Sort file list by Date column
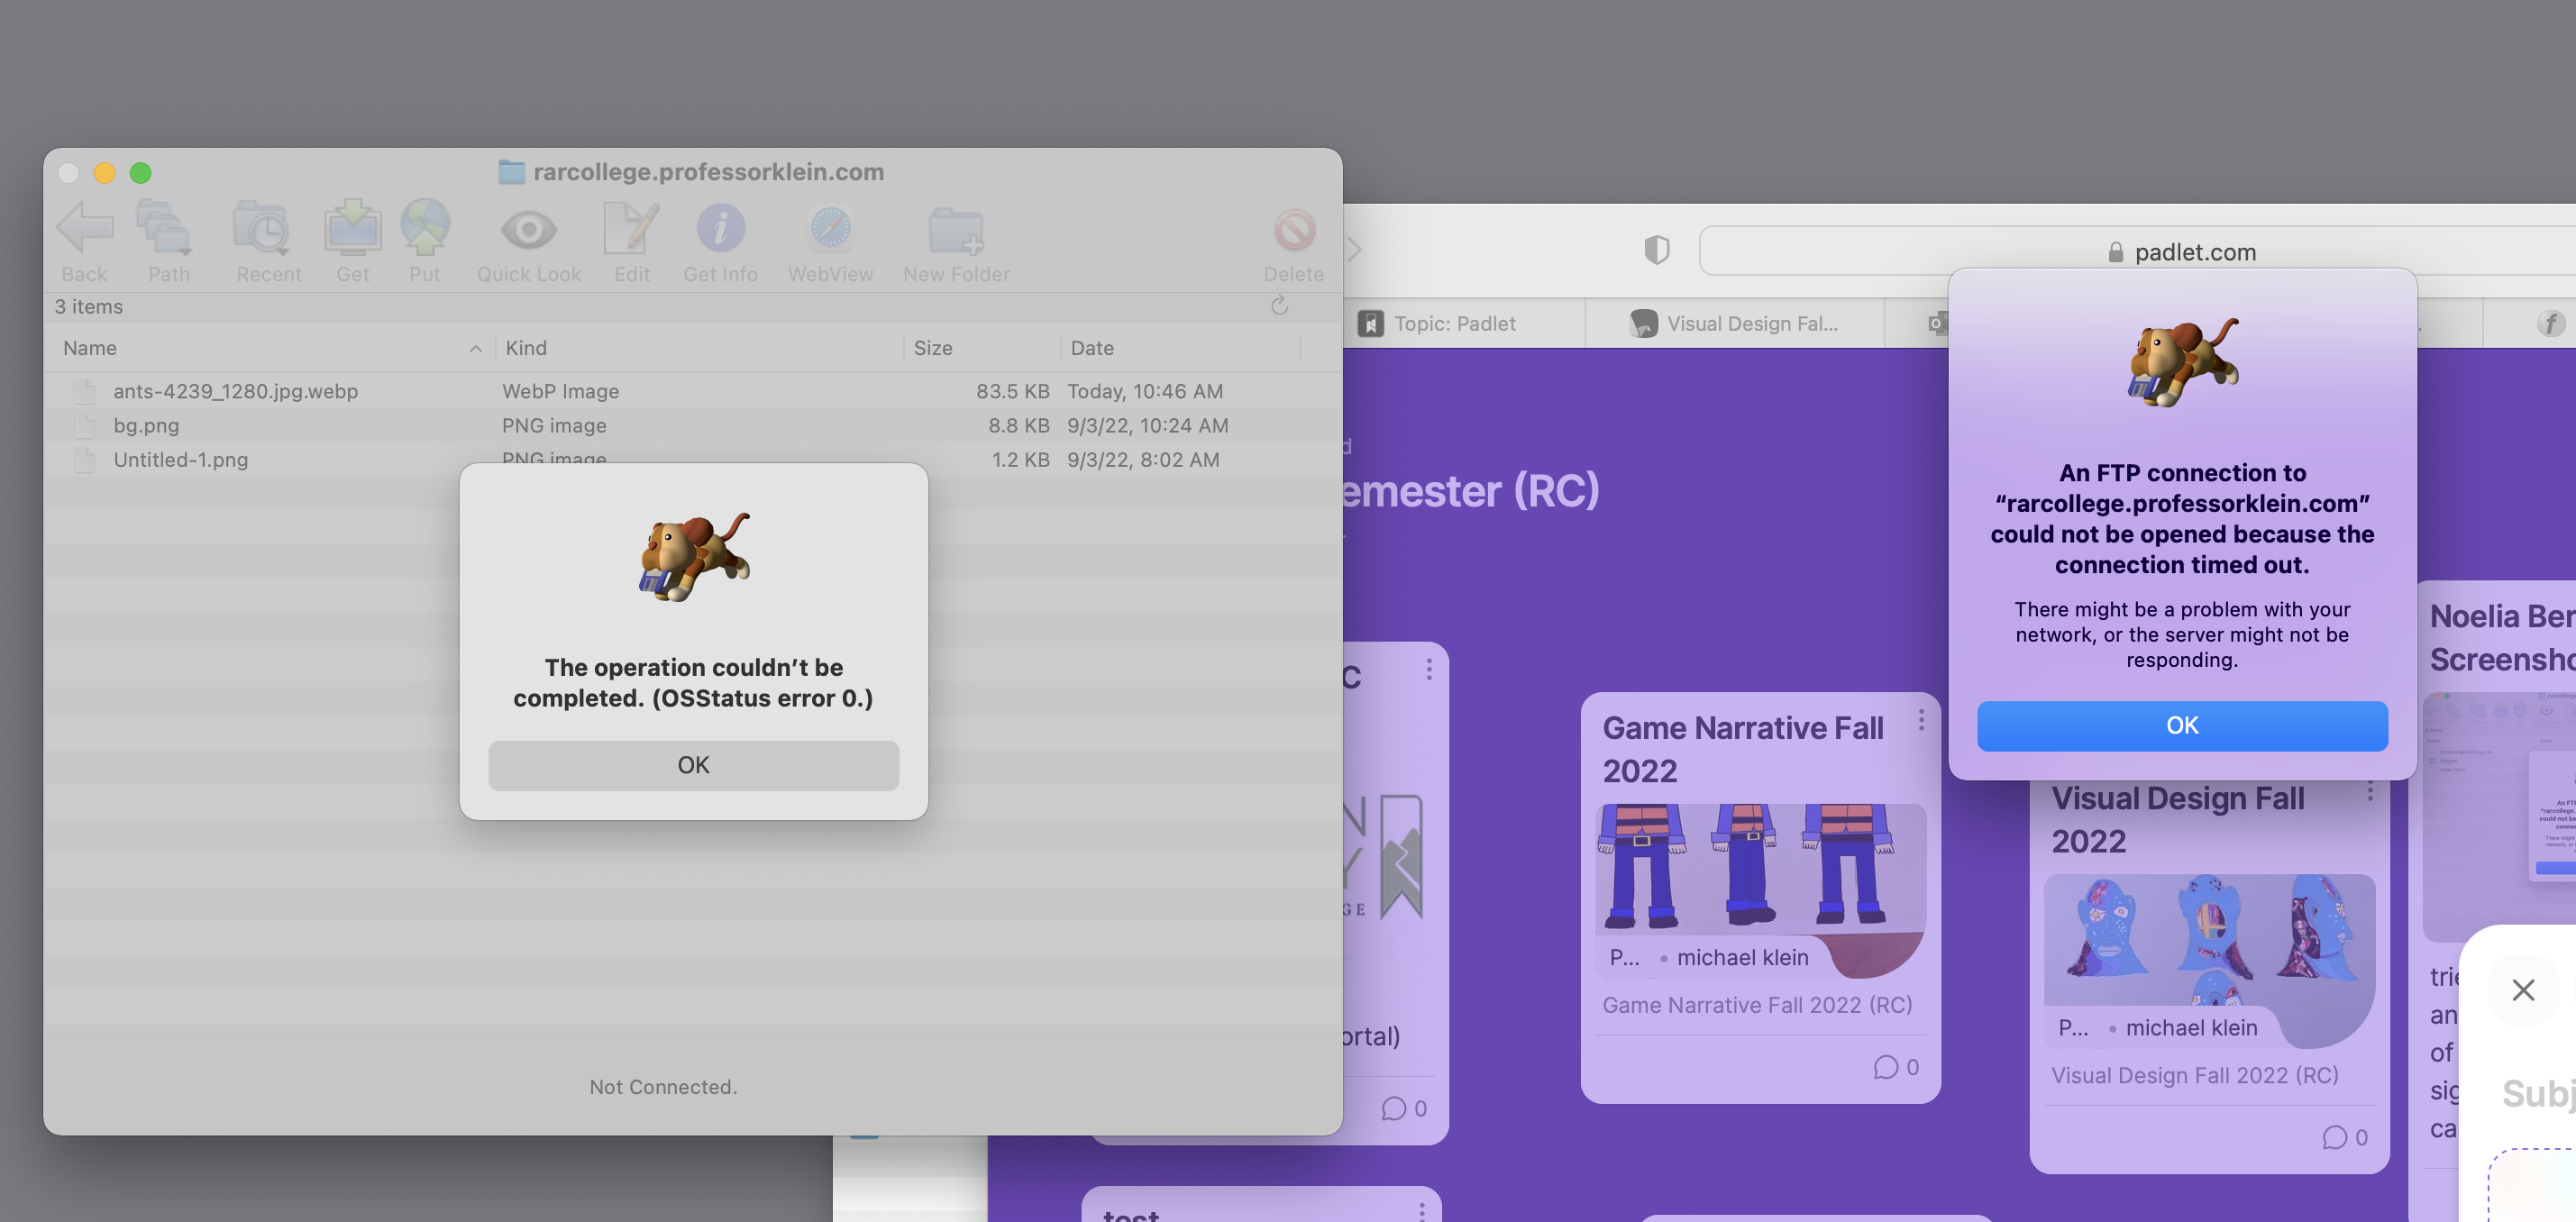This screenshot has width=2576, height=1222. 1180,348
